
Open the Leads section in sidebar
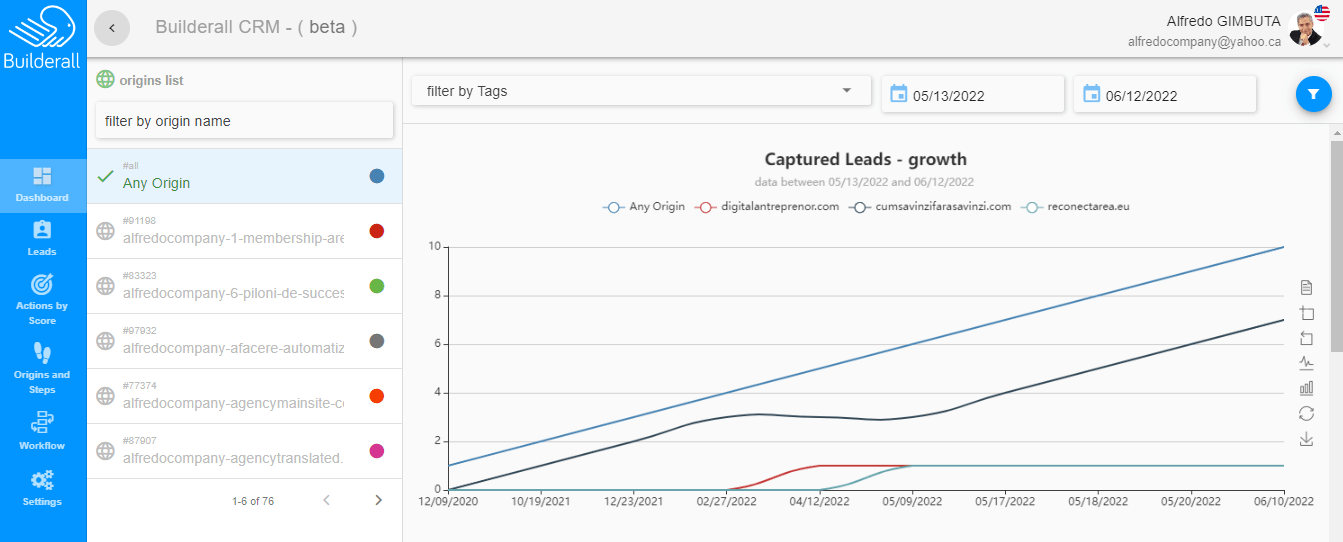(x=42, y=238)
